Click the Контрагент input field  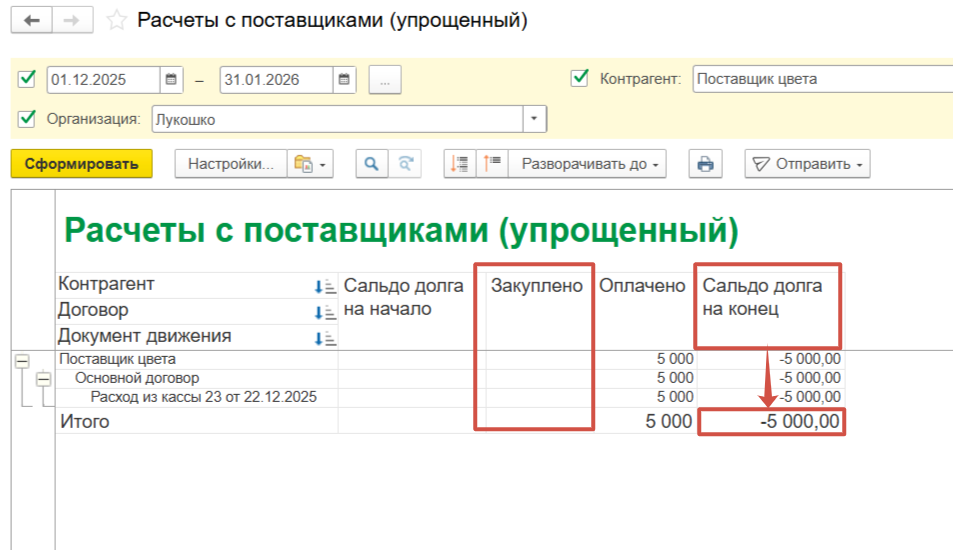(820, 79)
